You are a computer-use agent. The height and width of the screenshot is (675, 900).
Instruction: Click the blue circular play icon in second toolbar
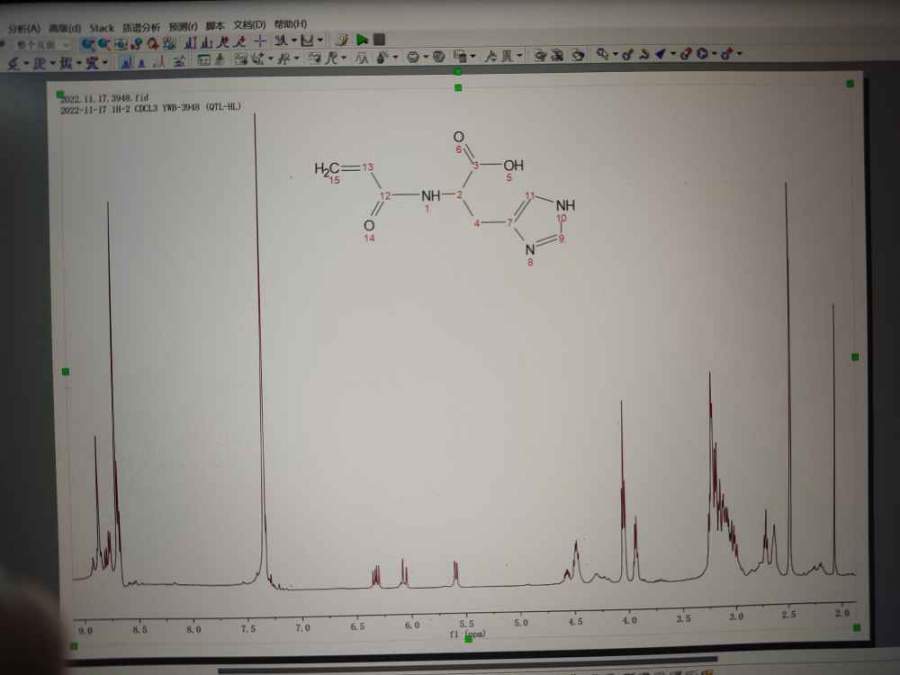(702, 54)
